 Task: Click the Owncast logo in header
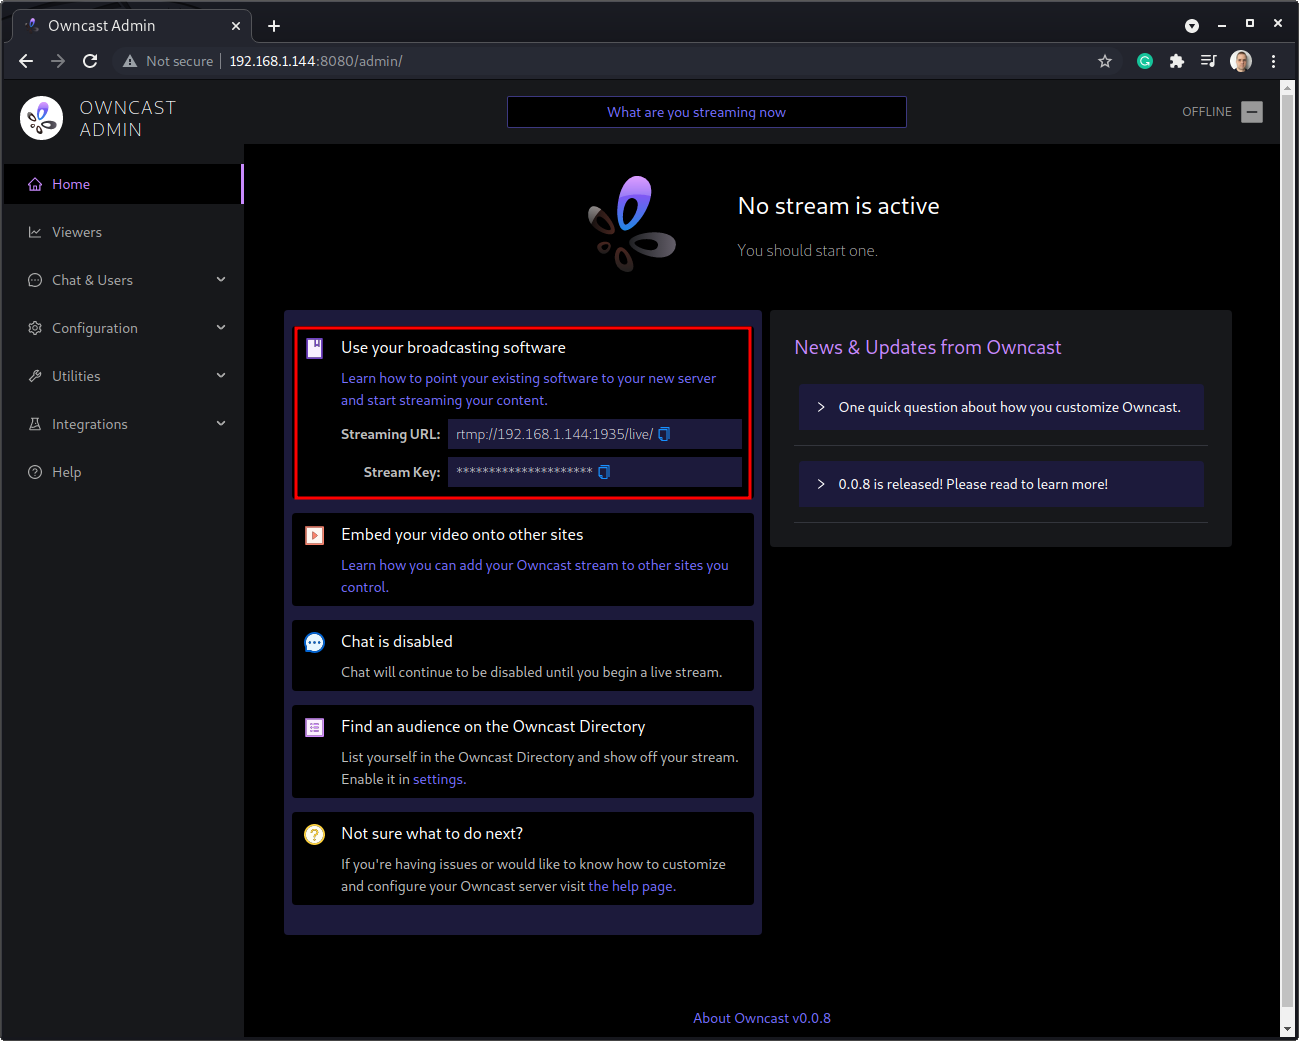(42, 118)
